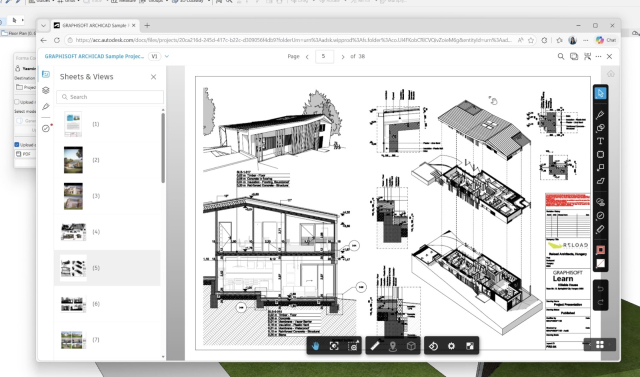Select the red stroke color swatch
Screen dimensions: 640x377
pos(600,250)
